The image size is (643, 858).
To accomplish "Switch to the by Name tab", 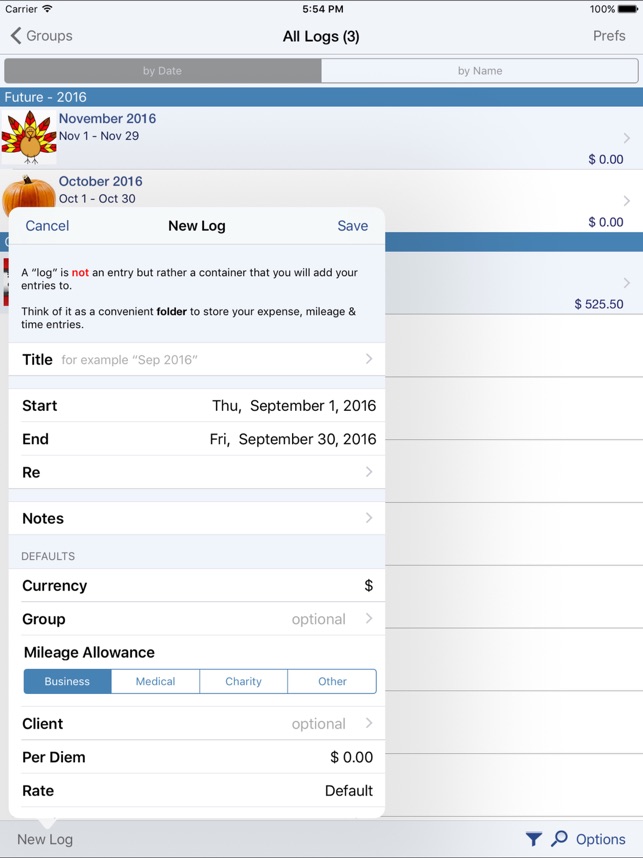I will click(x=479, y=71).
